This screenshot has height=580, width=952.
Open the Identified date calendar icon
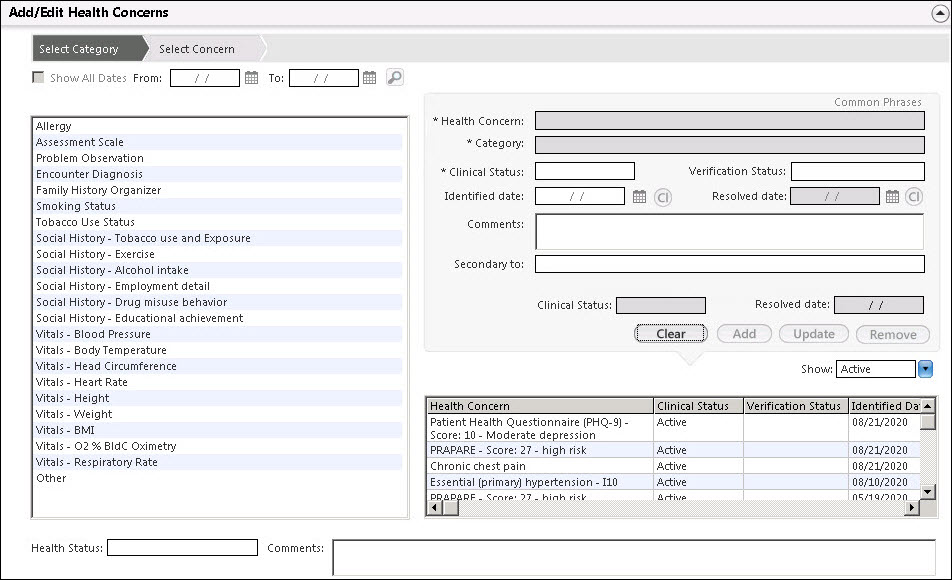tap(639, 197)
